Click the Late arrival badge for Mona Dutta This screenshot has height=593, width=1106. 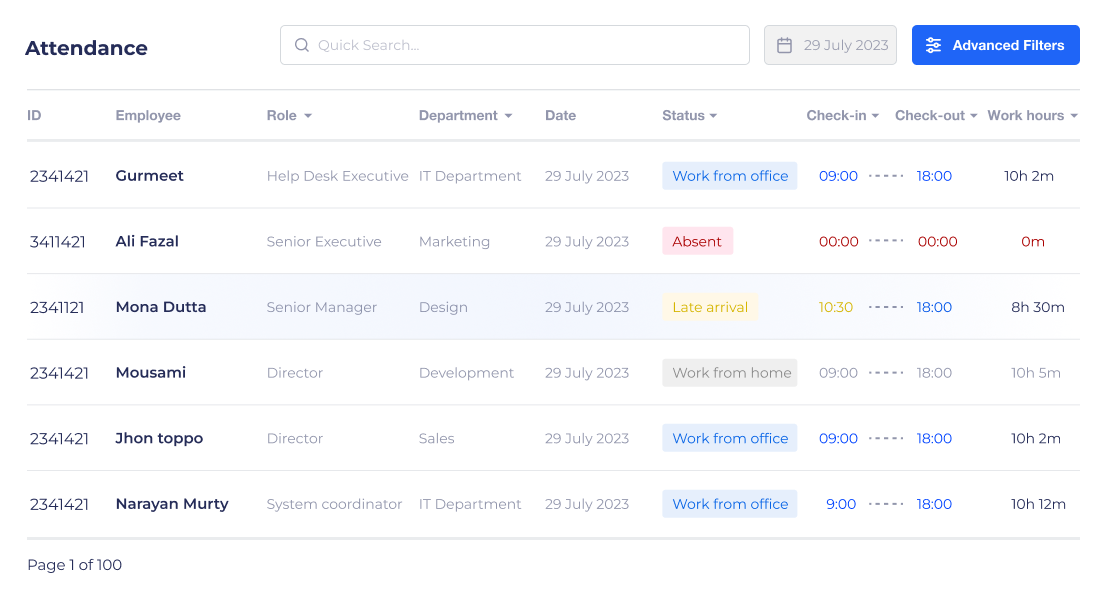click(710, 307)
